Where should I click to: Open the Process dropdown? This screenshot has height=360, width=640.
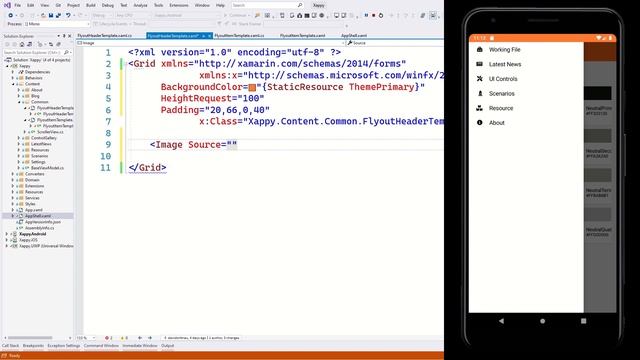click(x=57, y=24)
